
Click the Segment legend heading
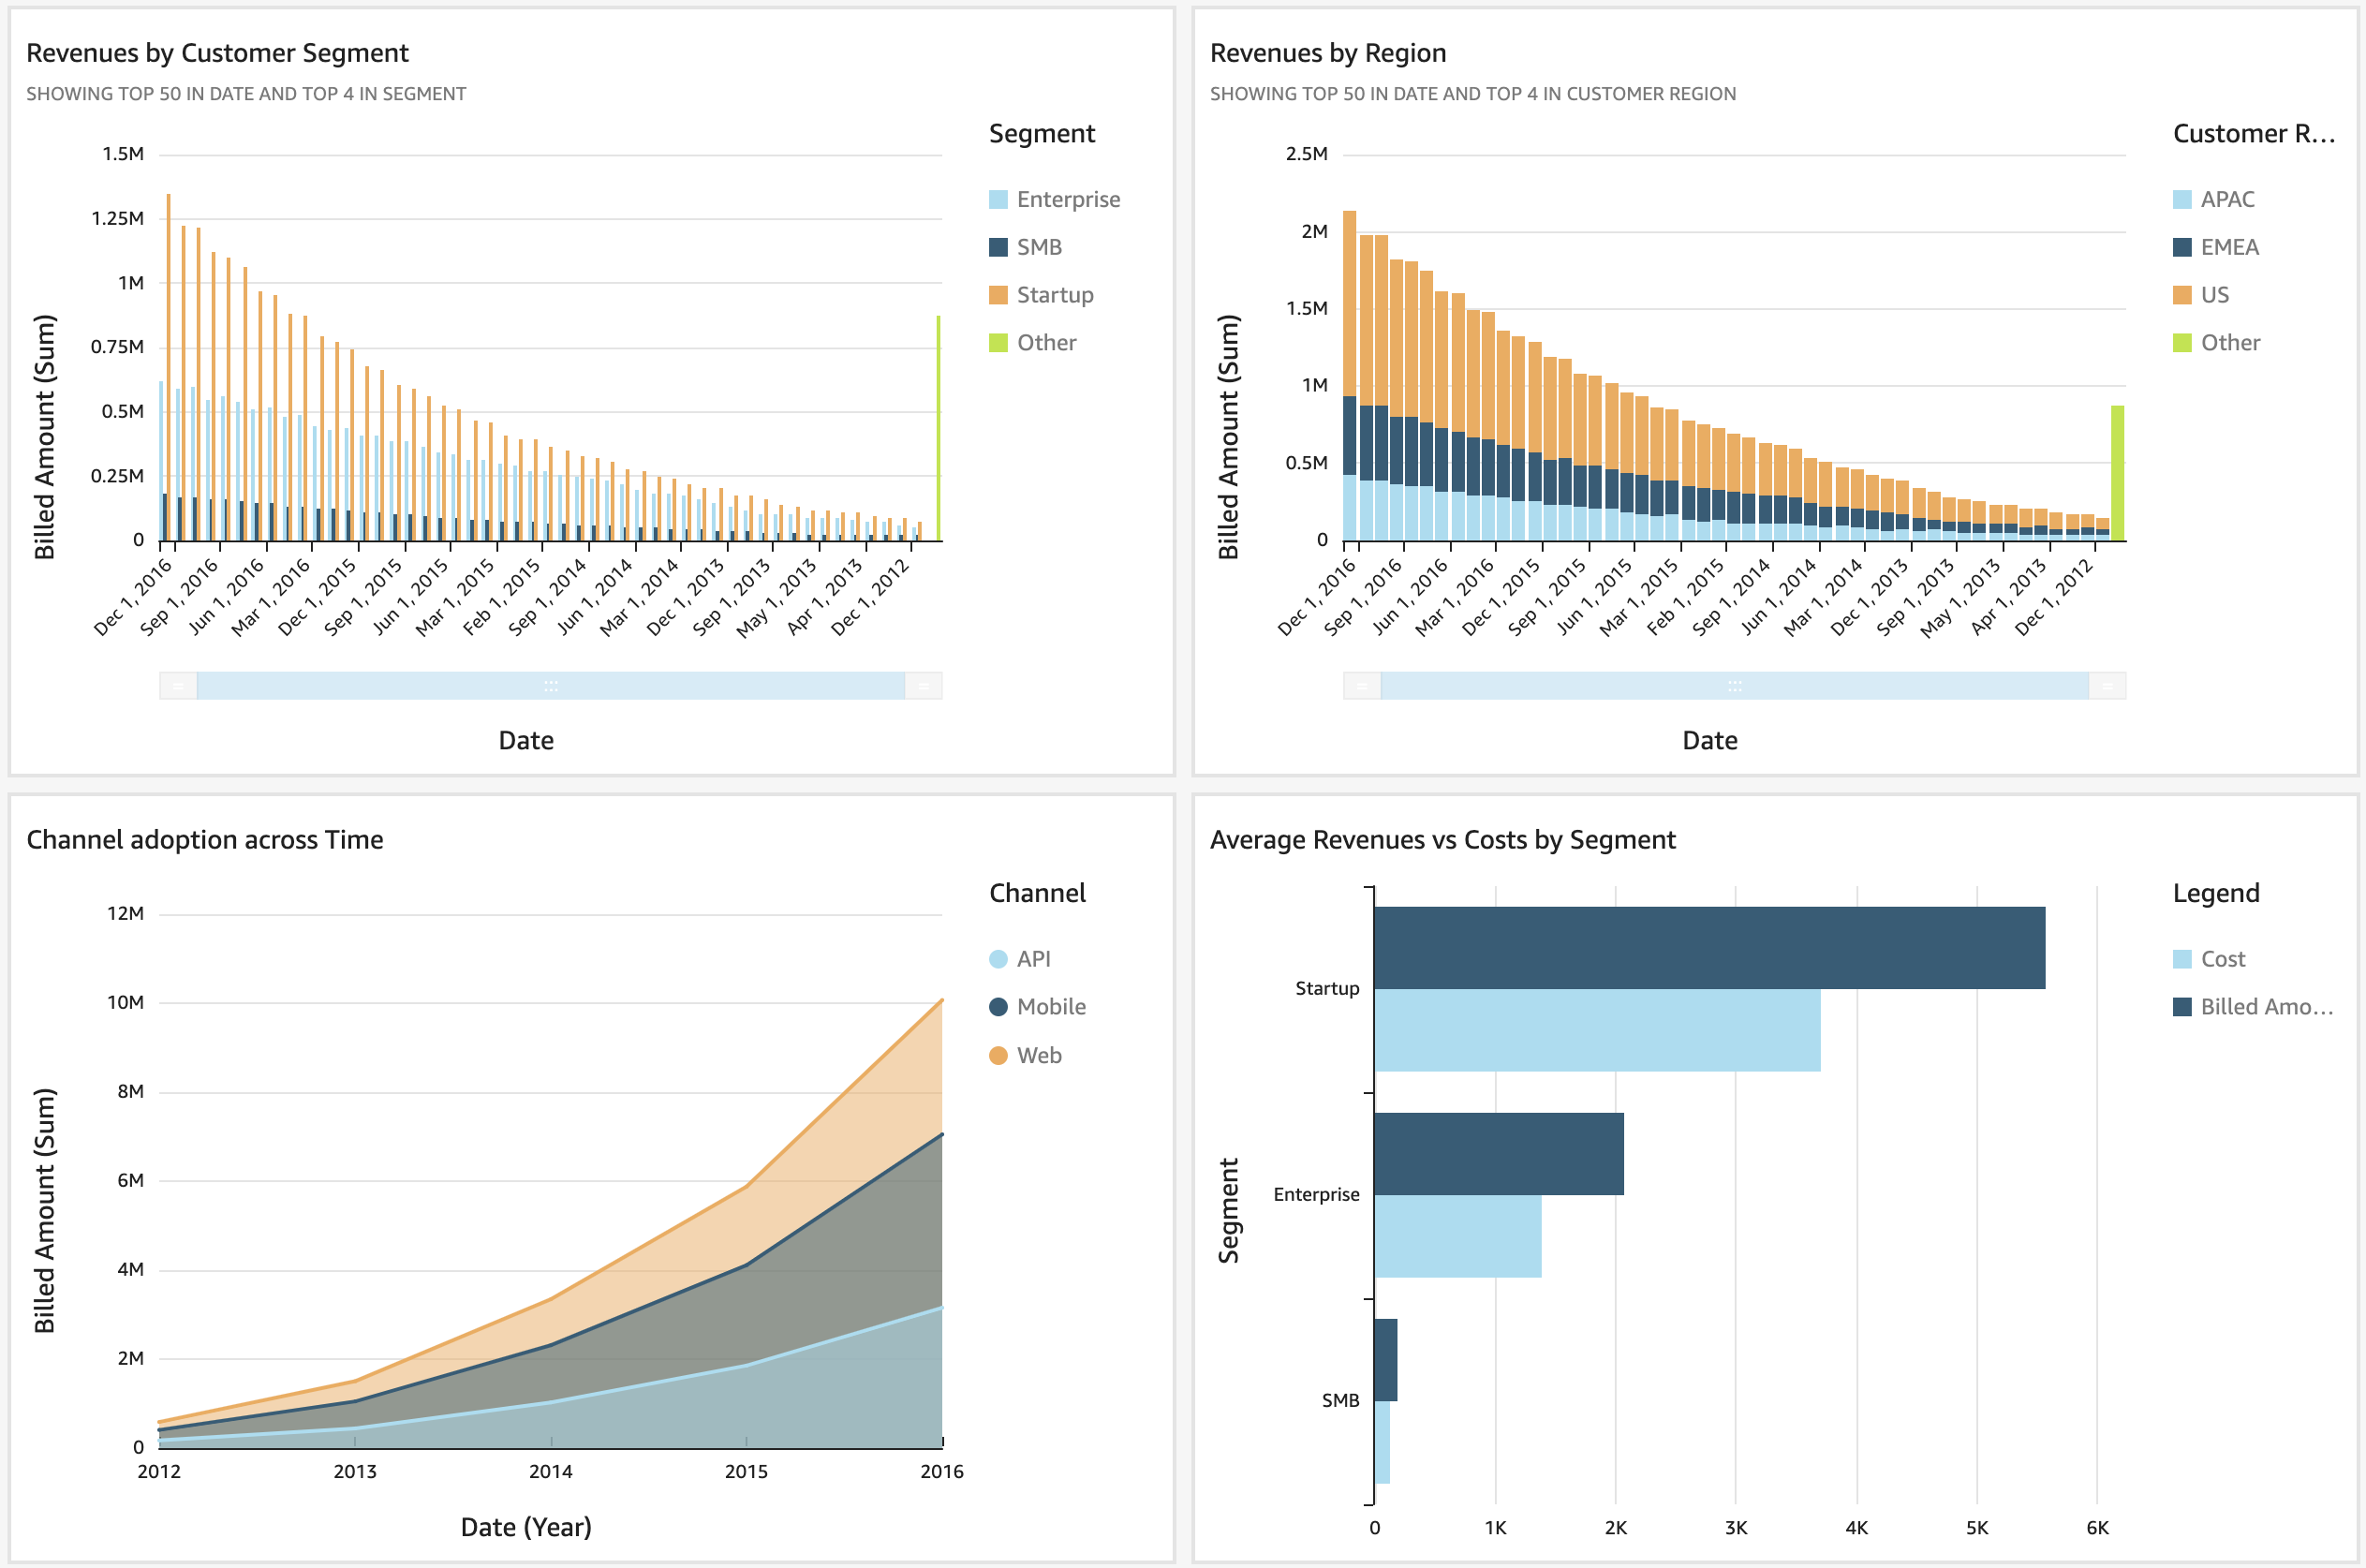(1042, 134)
